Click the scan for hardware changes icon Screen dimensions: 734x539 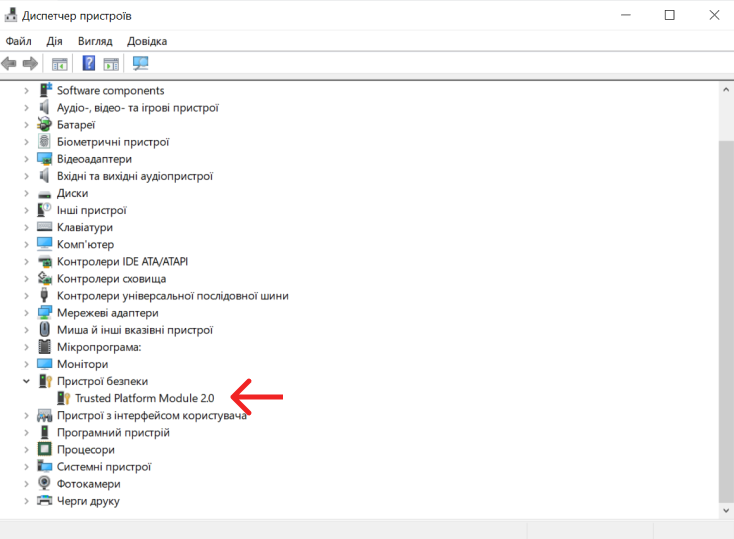coord(140,64)
